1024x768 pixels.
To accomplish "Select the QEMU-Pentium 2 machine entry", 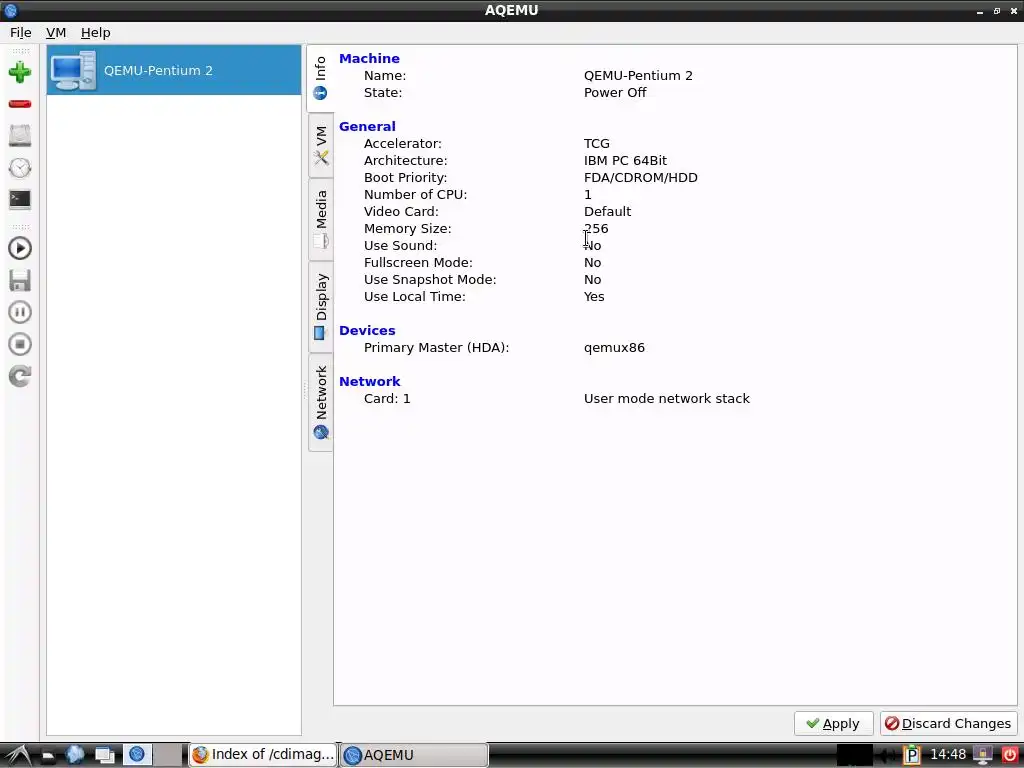I will (x=174, y=71).
